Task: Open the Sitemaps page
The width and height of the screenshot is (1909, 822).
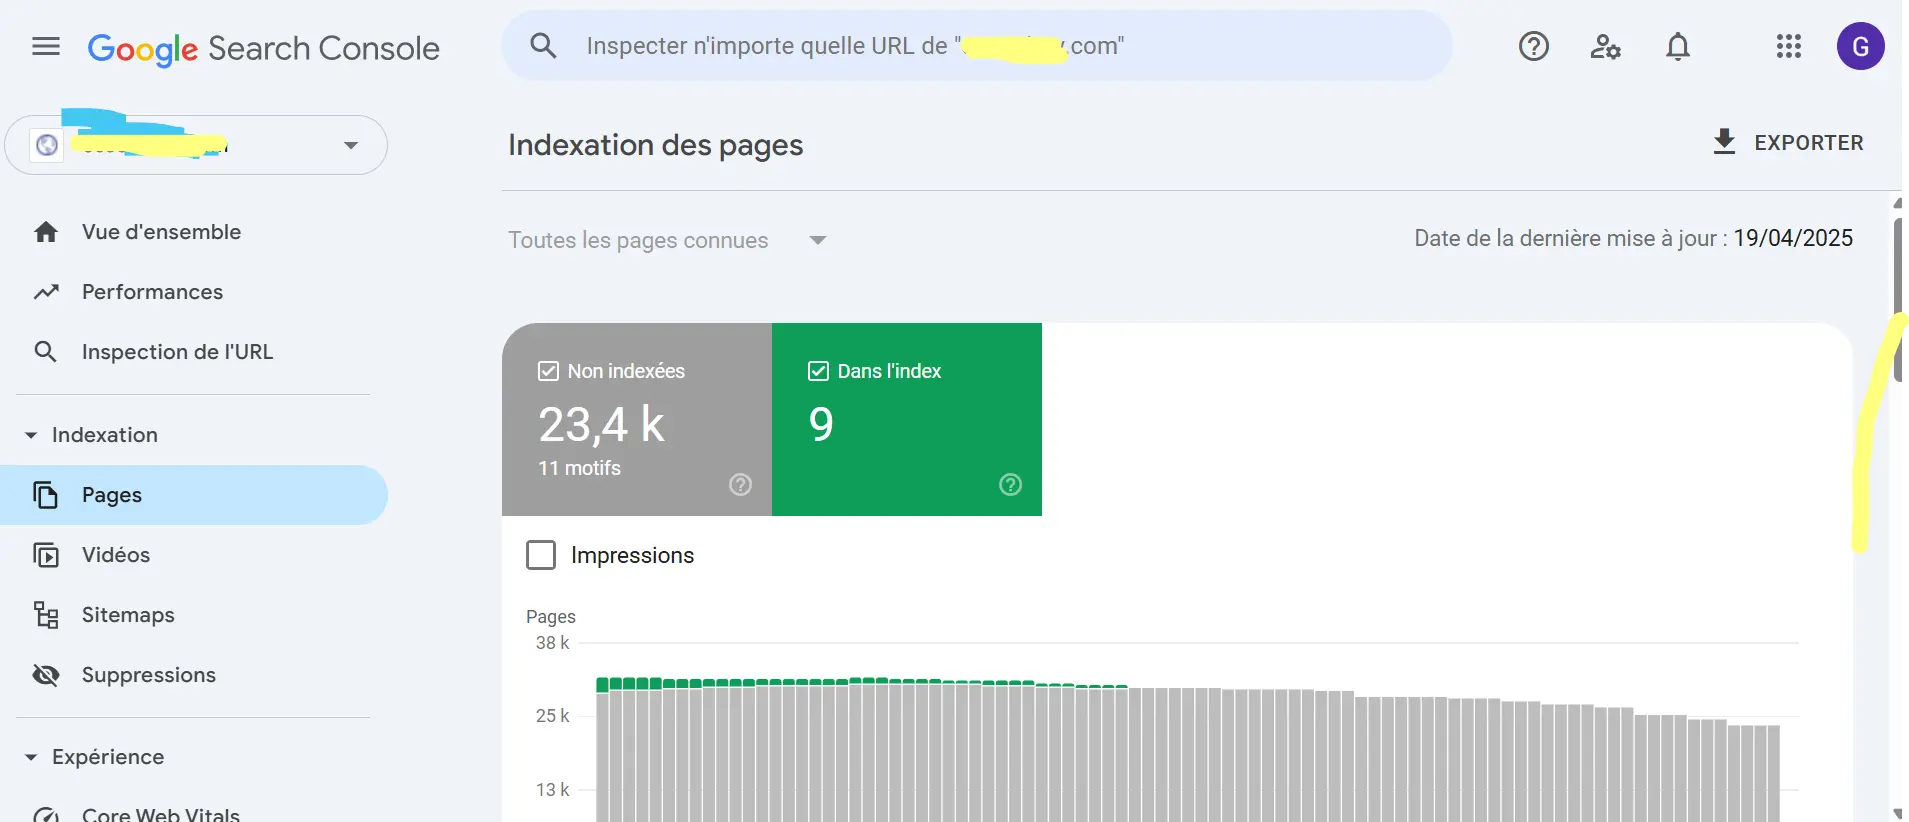Action: coord(128,615)
